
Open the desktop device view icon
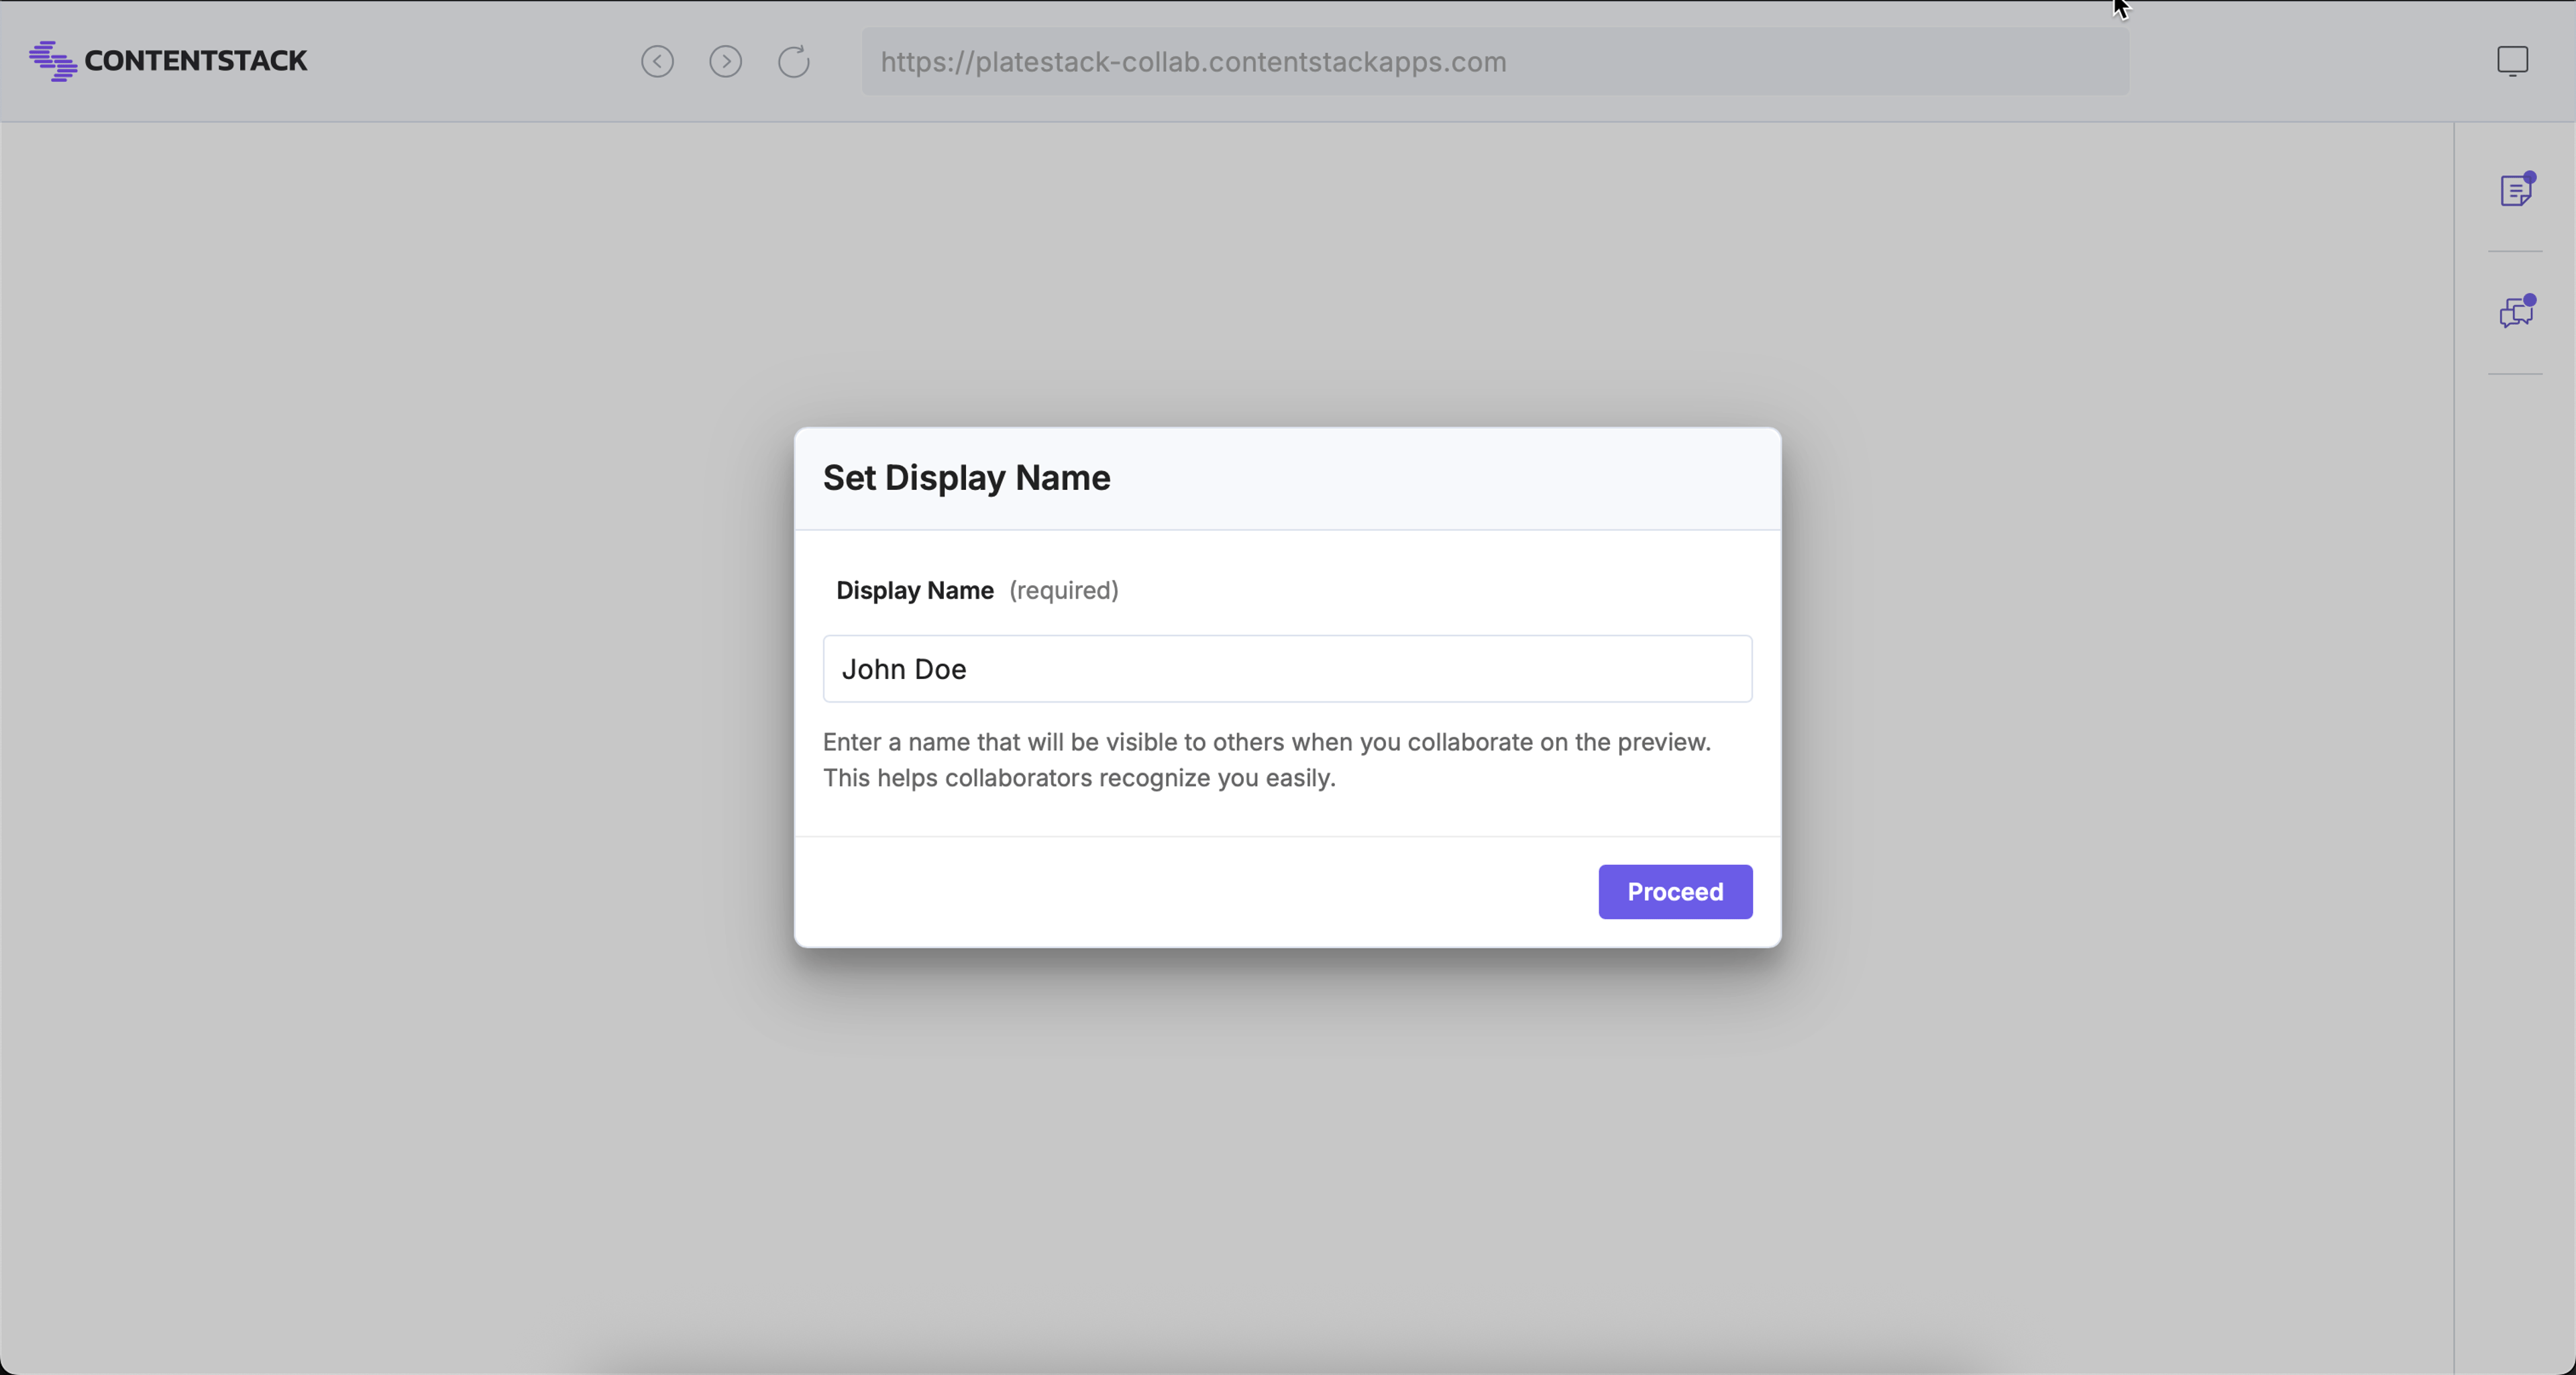click(x=2512, y=61)
